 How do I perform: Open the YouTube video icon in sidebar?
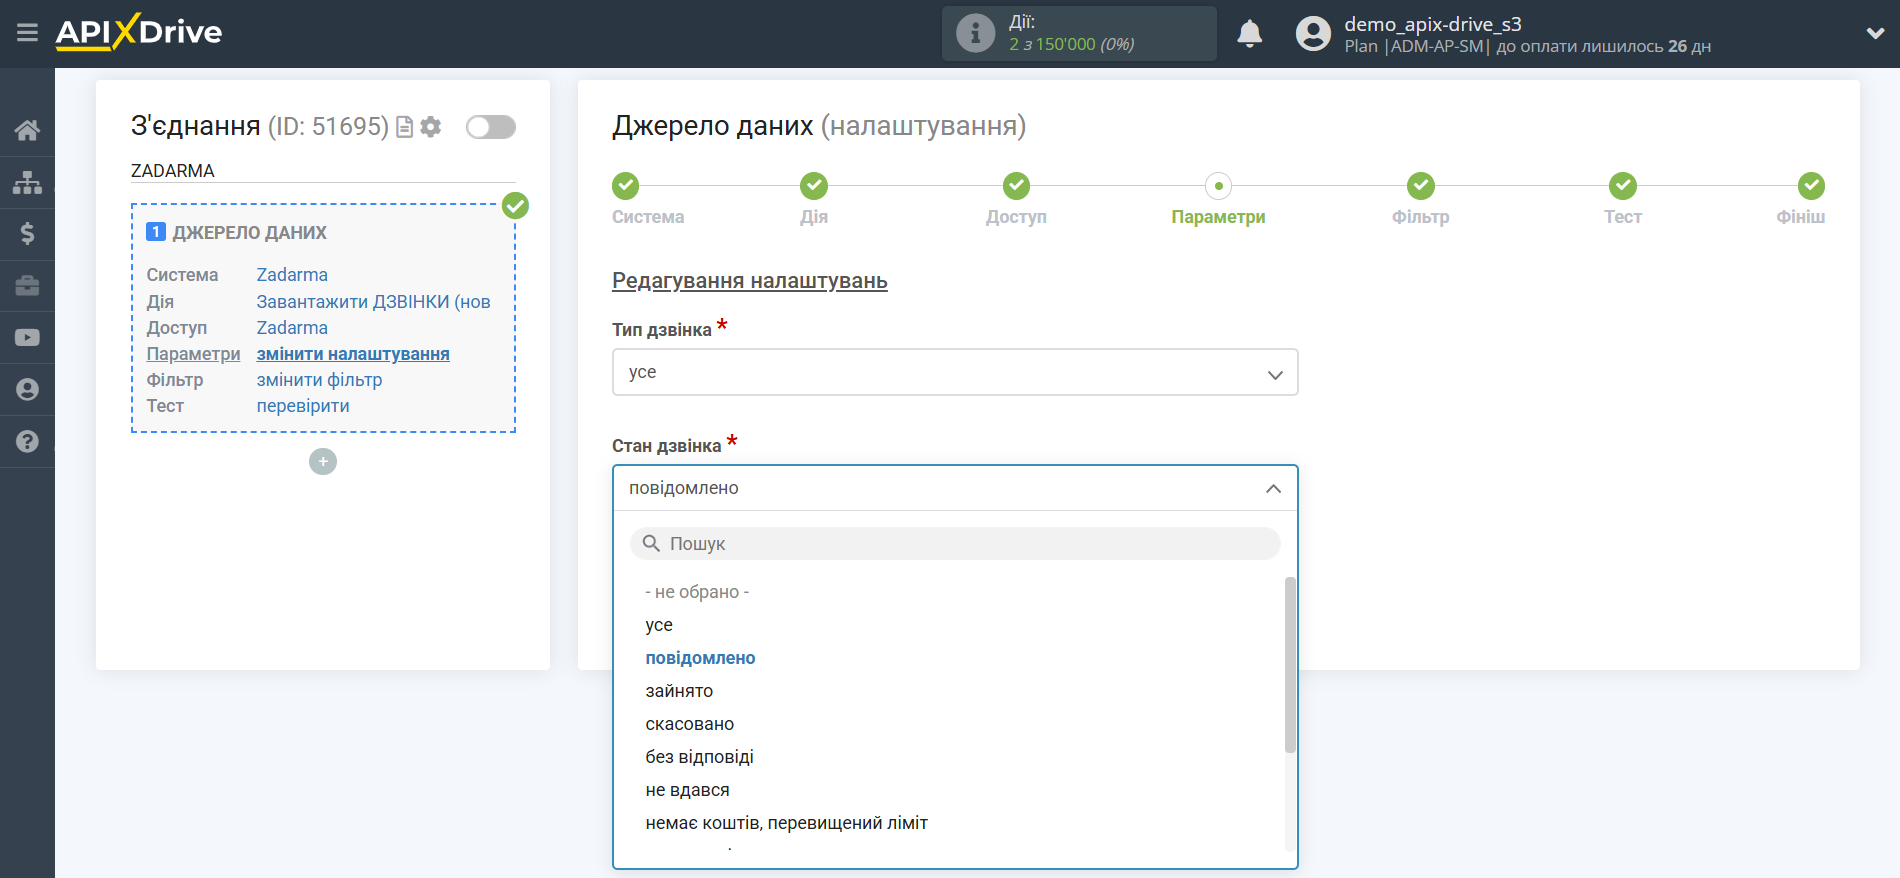pyautogui.click(x=27, y=338)
